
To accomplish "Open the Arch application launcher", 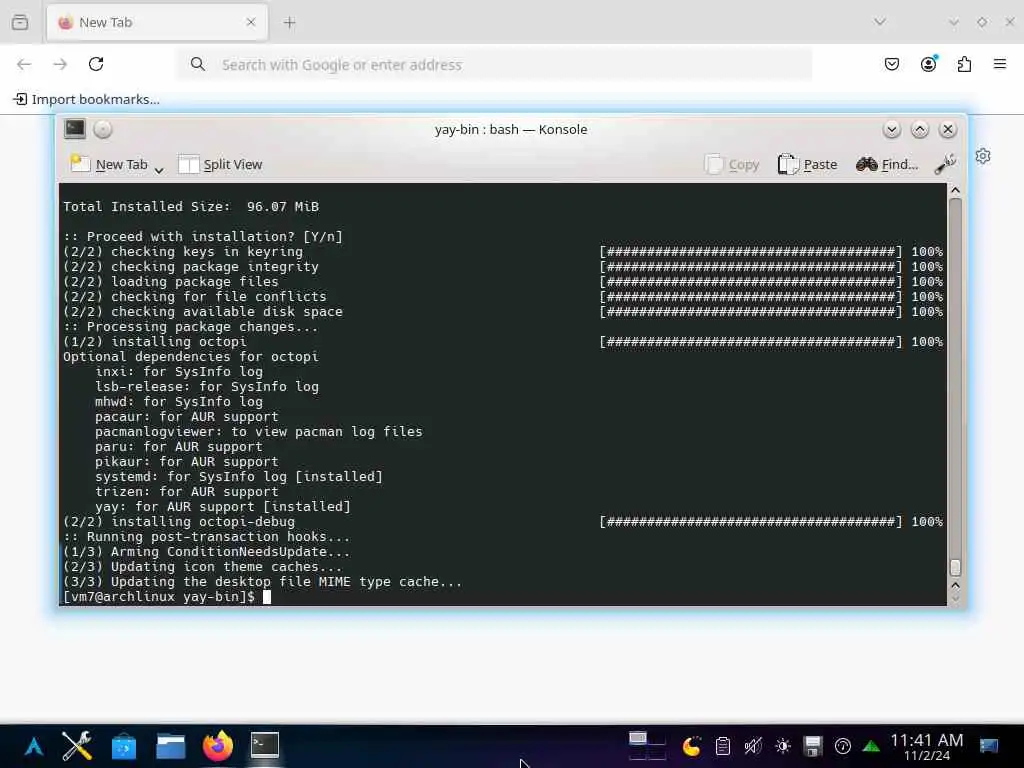I will 33,746.
